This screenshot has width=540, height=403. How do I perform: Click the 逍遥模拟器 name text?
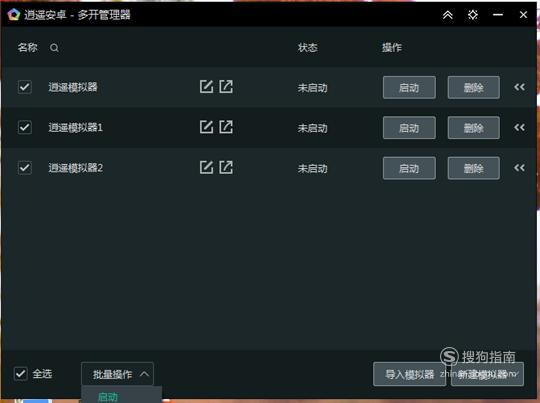coord(73,87)
